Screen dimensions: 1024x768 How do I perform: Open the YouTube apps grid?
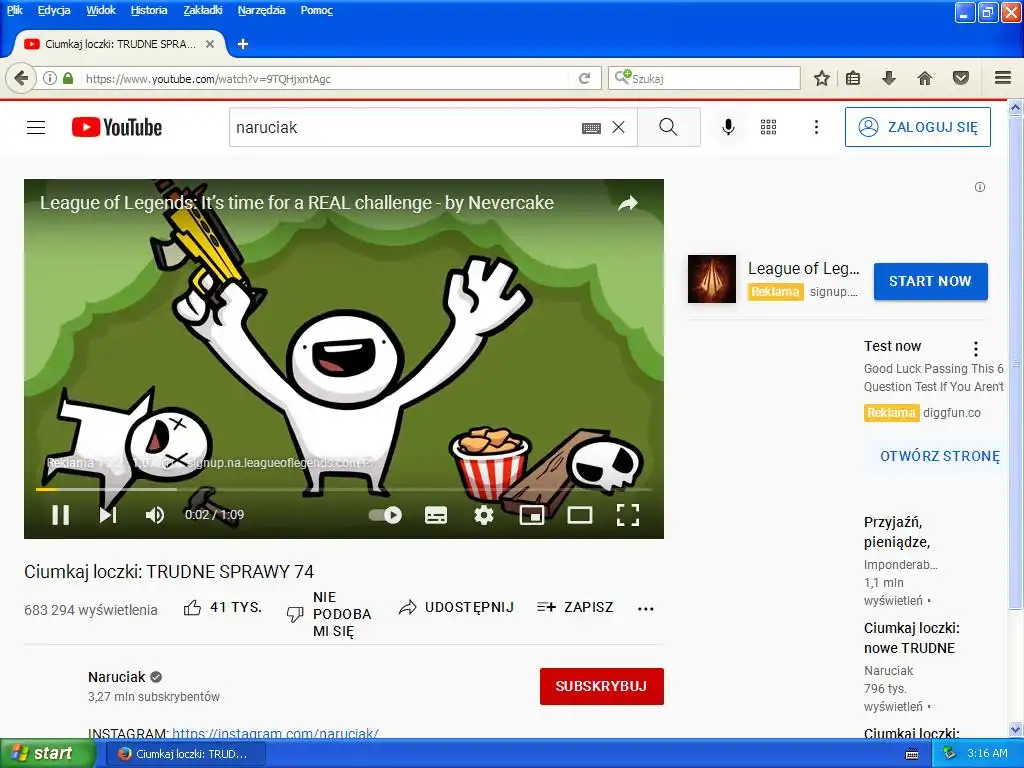(x=769, y=127)
